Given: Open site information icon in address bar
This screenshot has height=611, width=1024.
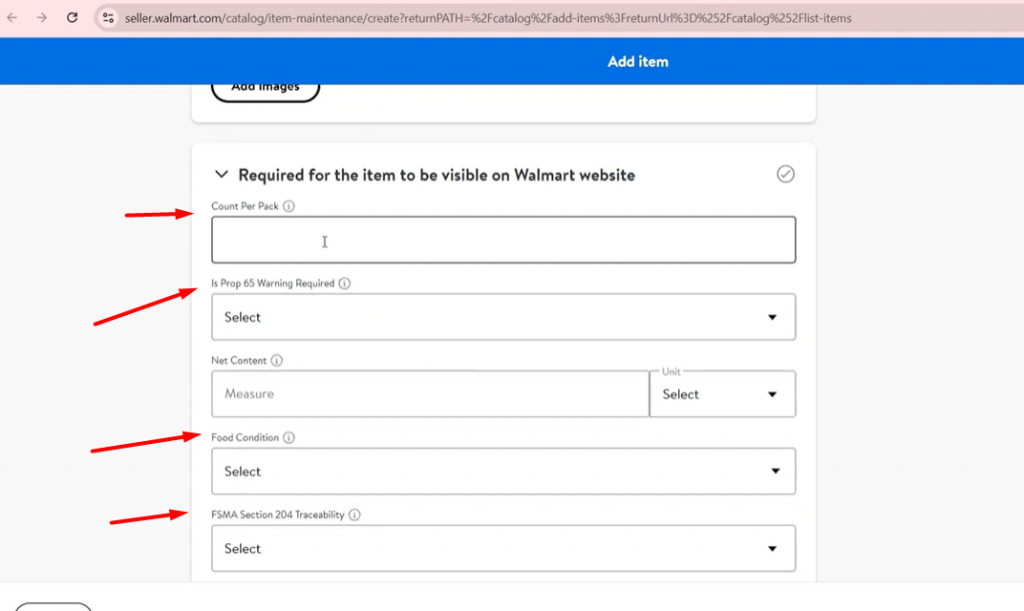Looking at the screenshot, I should point(109,18).
